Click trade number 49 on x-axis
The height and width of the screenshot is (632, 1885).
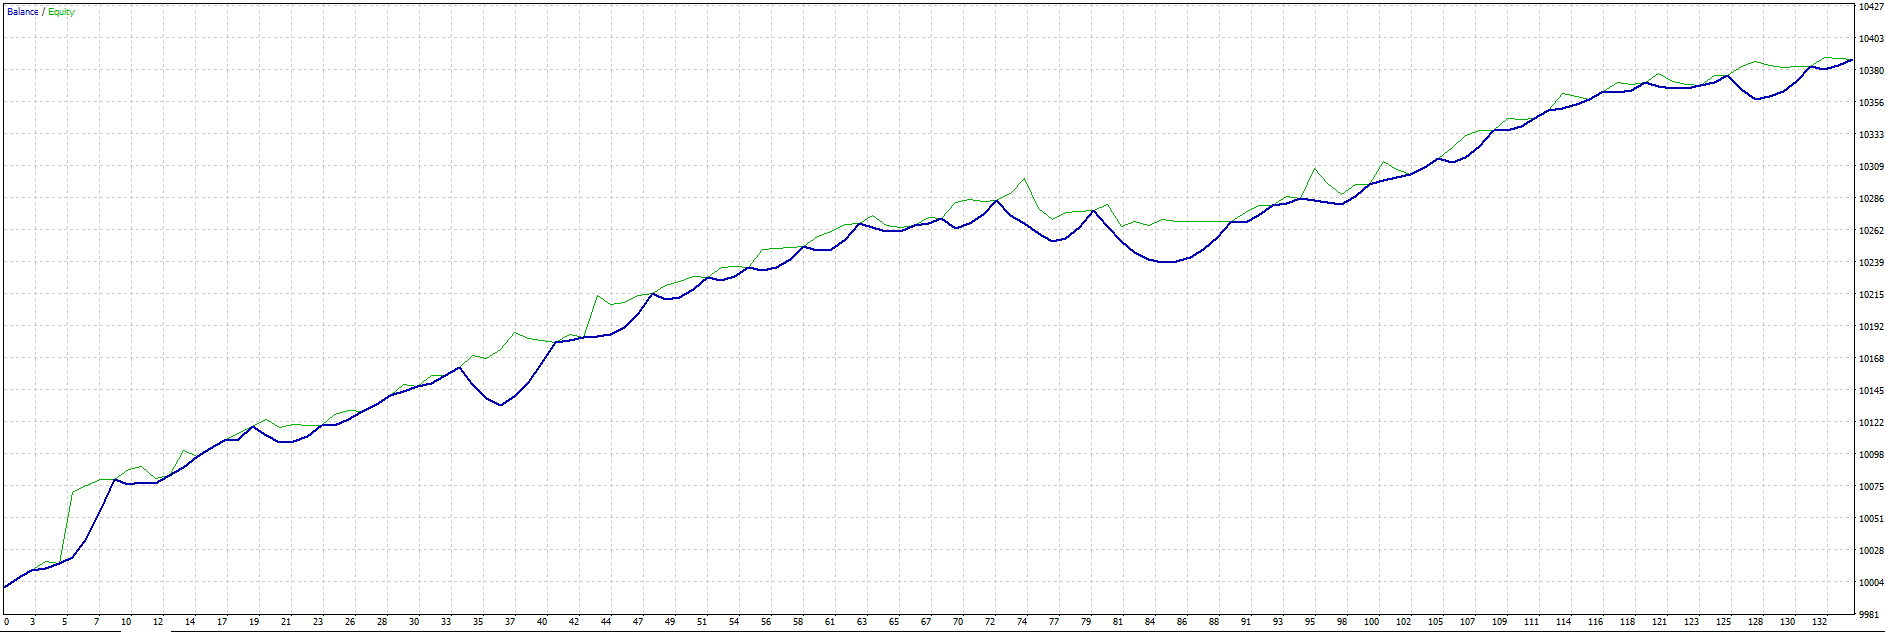coord(670,622)
